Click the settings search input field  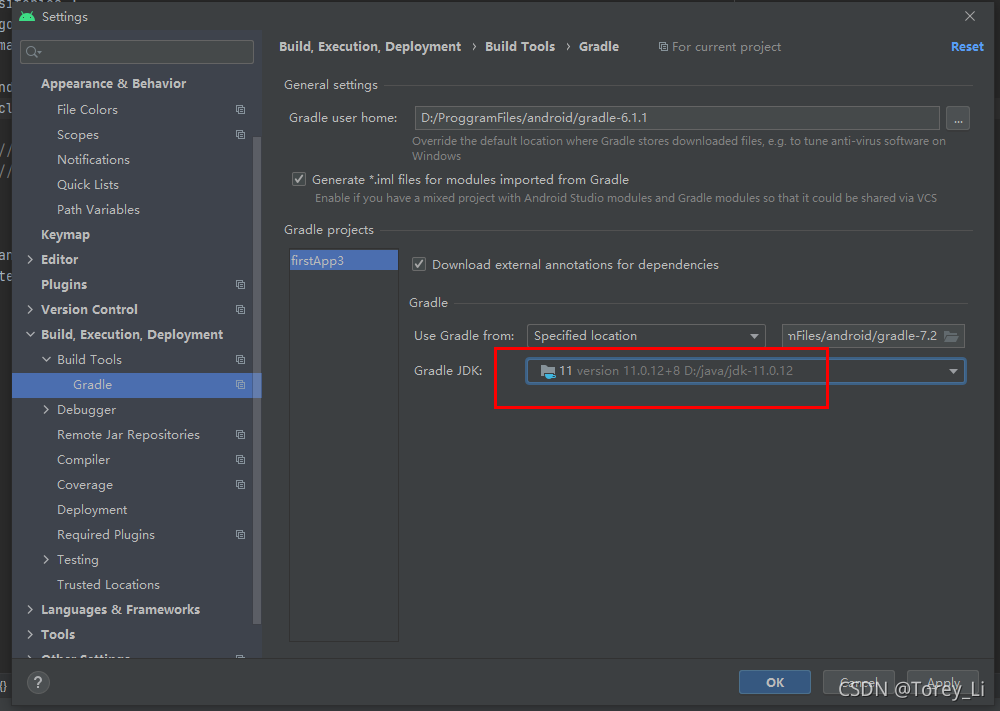(137, 52)
